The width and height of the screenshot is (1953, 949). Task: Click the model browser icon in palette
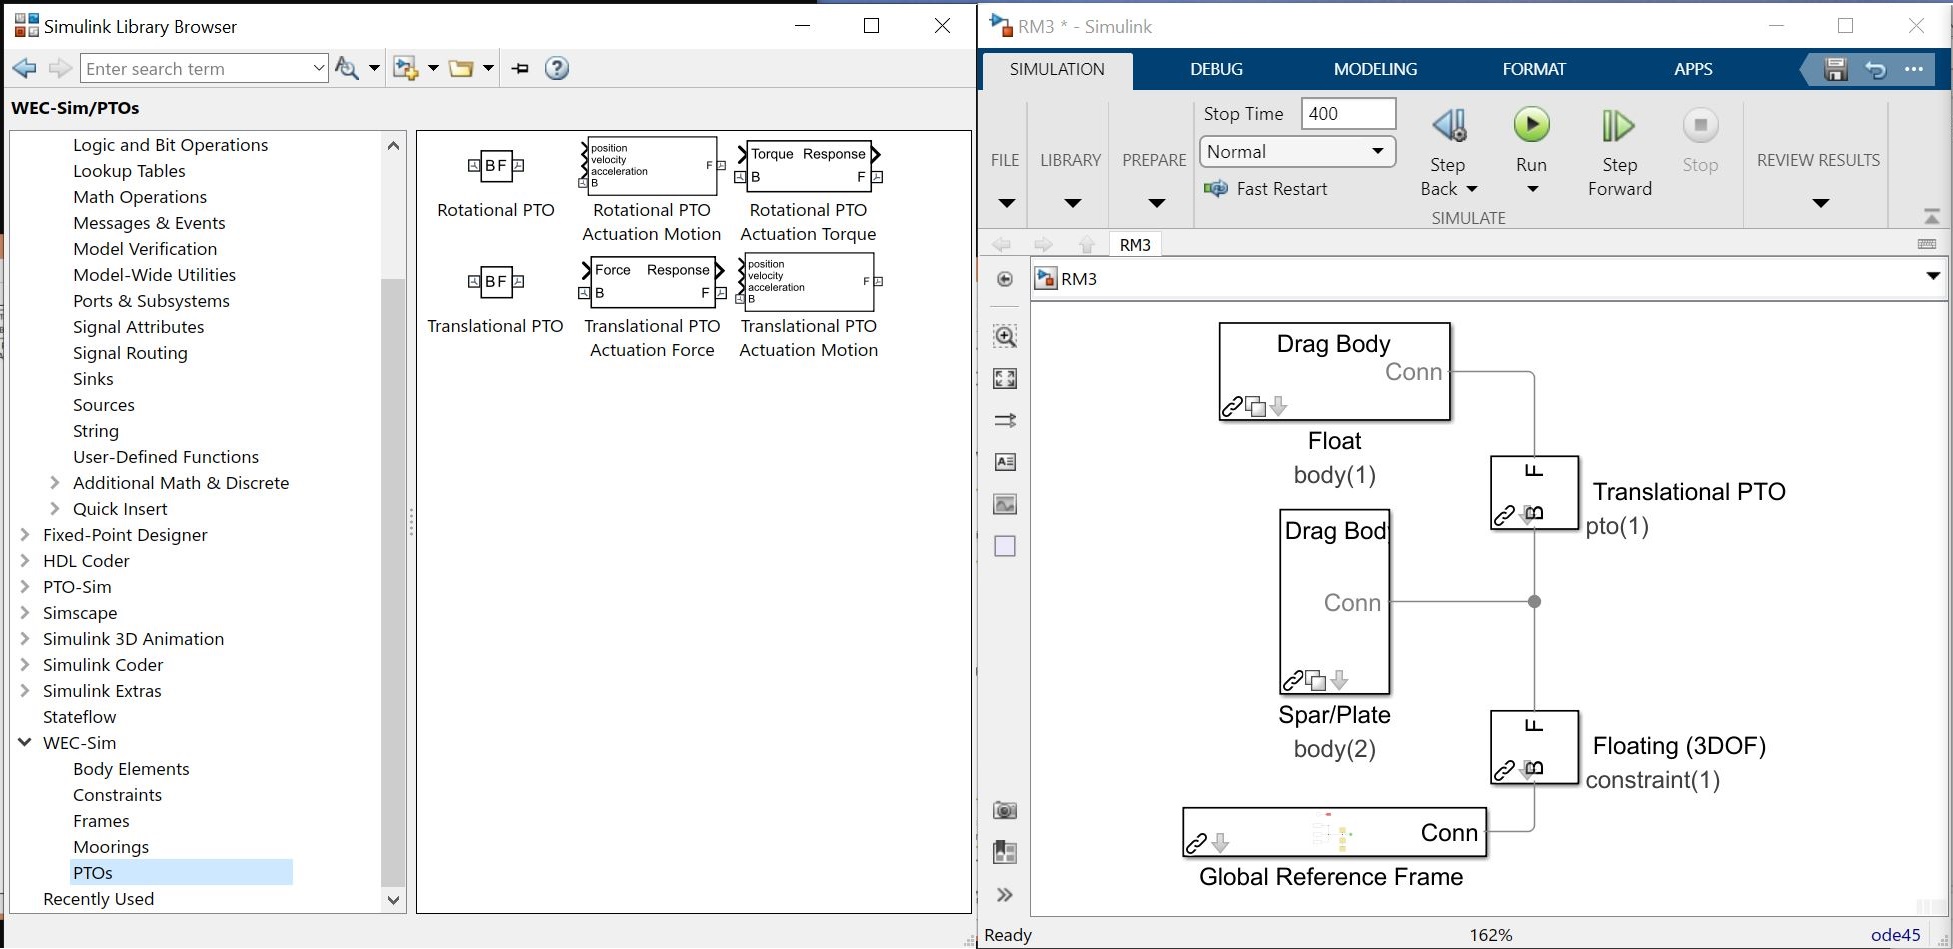click(1005, 852)
